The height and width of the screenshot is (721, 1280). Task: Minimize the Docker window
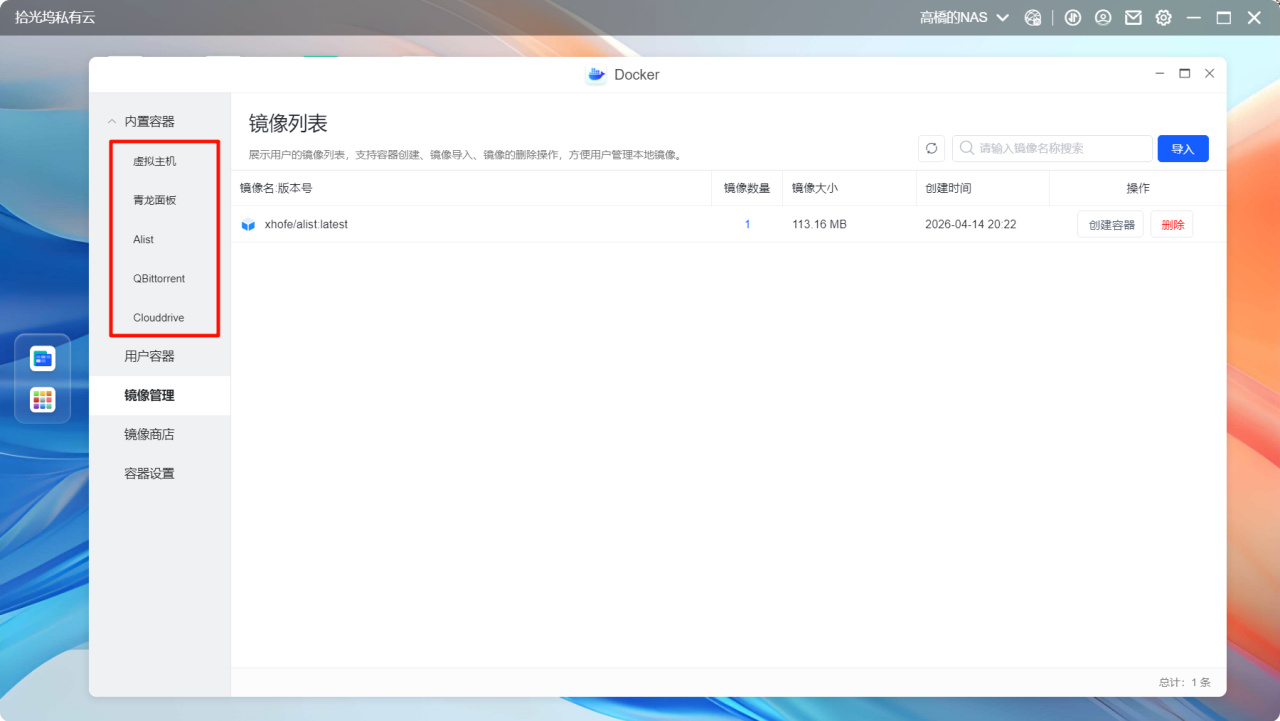point(1160,74)
